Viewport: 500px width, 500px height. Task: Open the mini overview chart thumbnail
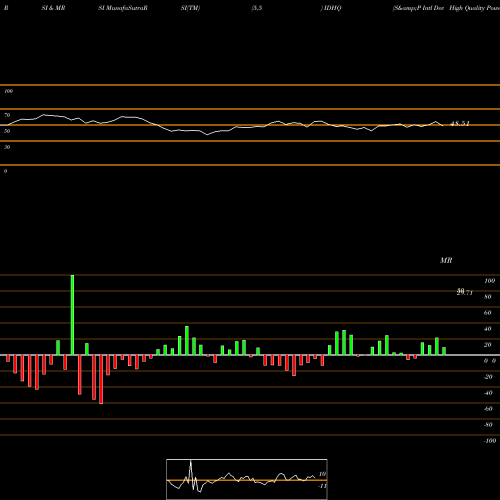(247, 479)
